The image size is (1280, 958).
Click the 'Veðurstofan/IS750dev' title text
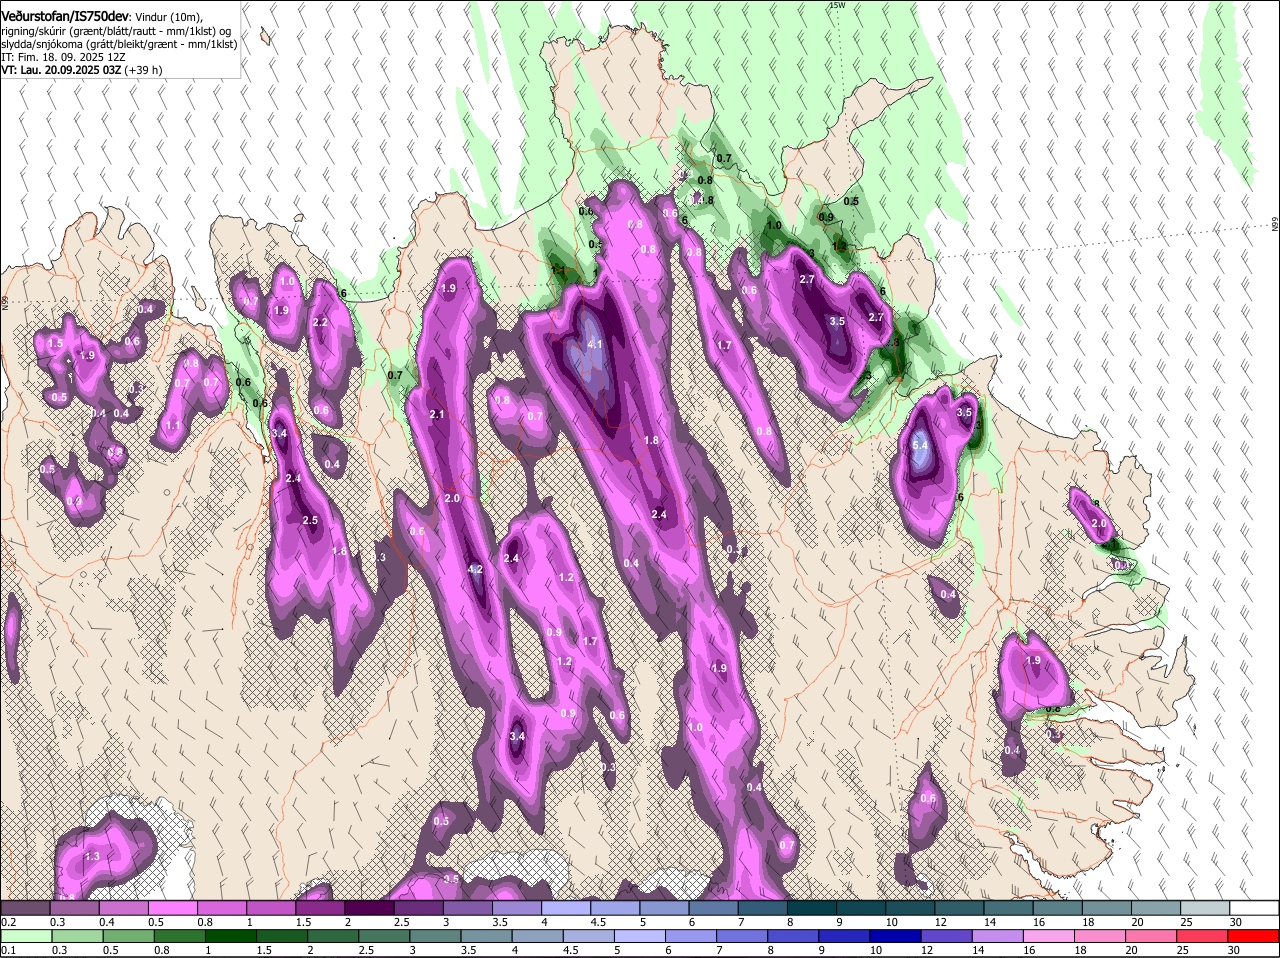tap(64, 16)
